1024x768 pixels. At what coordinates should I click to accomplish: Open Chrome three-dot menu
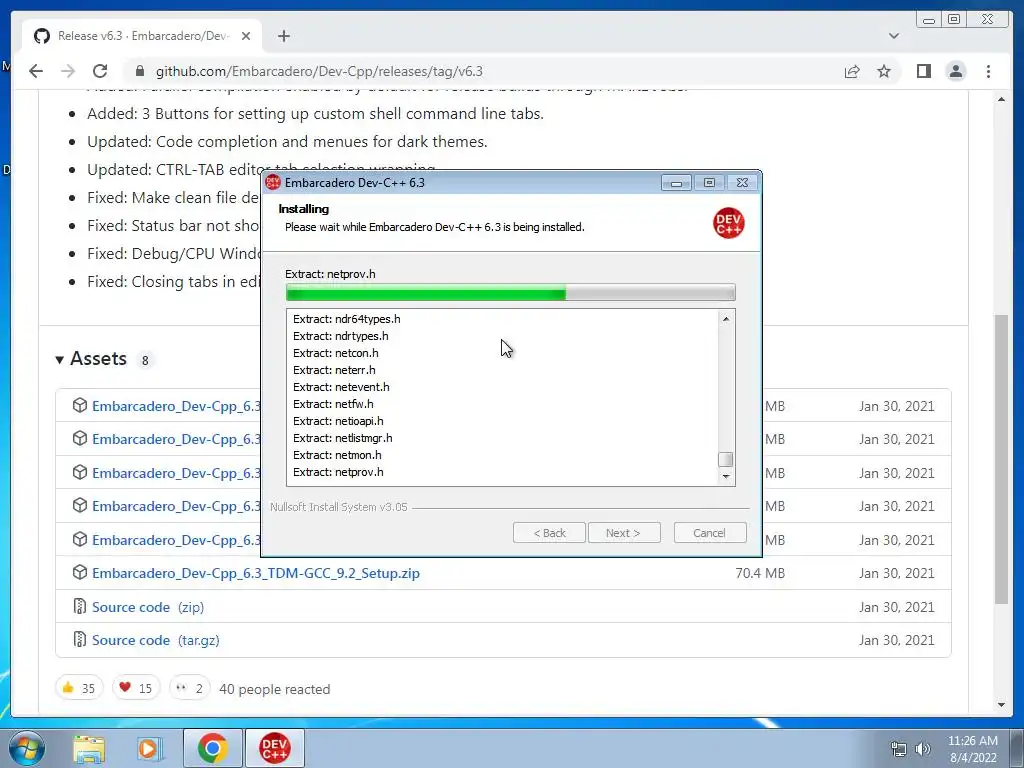(988, 71)
